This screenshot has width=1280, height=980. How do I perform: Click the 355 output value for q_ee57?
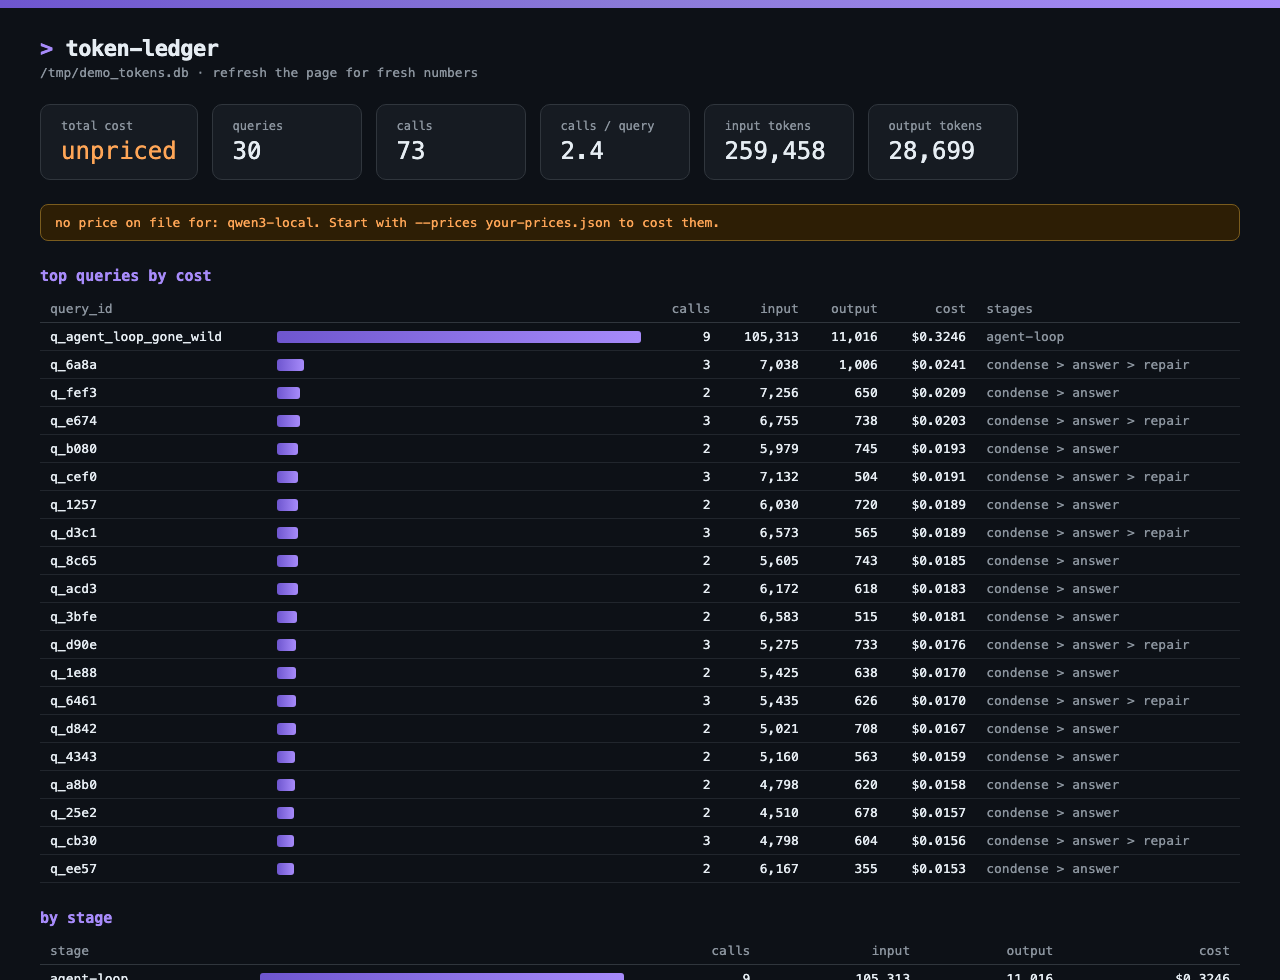(x=866, y=869)
